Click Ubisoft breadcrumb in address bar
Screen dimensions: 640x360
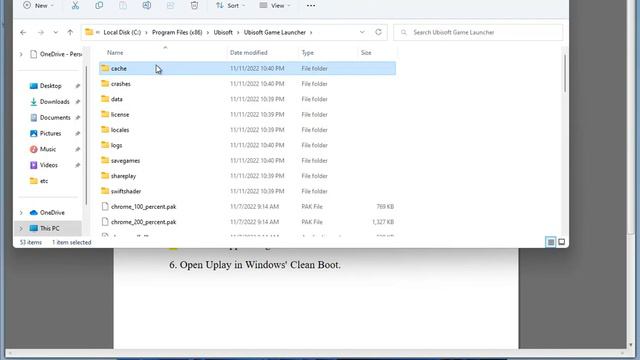tap(223, 32)
